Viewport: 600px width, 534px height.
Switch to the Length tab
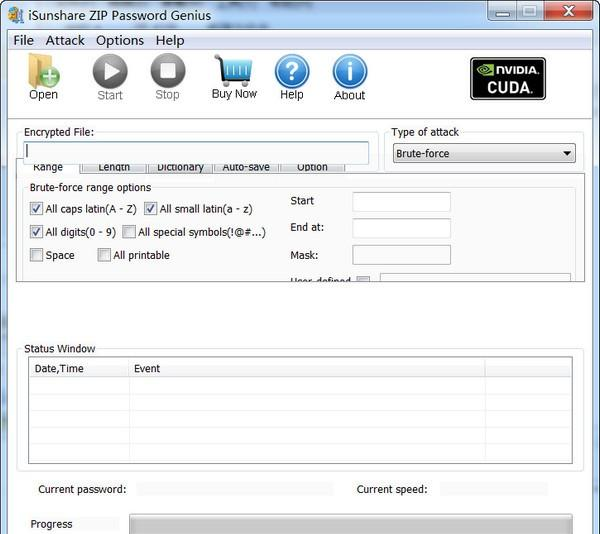(x=114, y=168)
